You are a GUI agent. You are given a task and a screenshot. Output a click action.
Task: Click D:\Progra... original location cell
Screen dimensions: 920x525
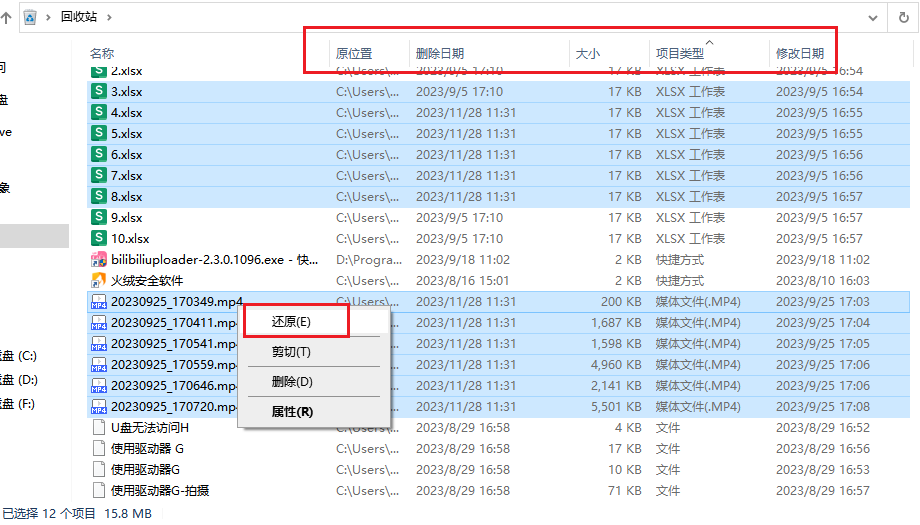369,260
